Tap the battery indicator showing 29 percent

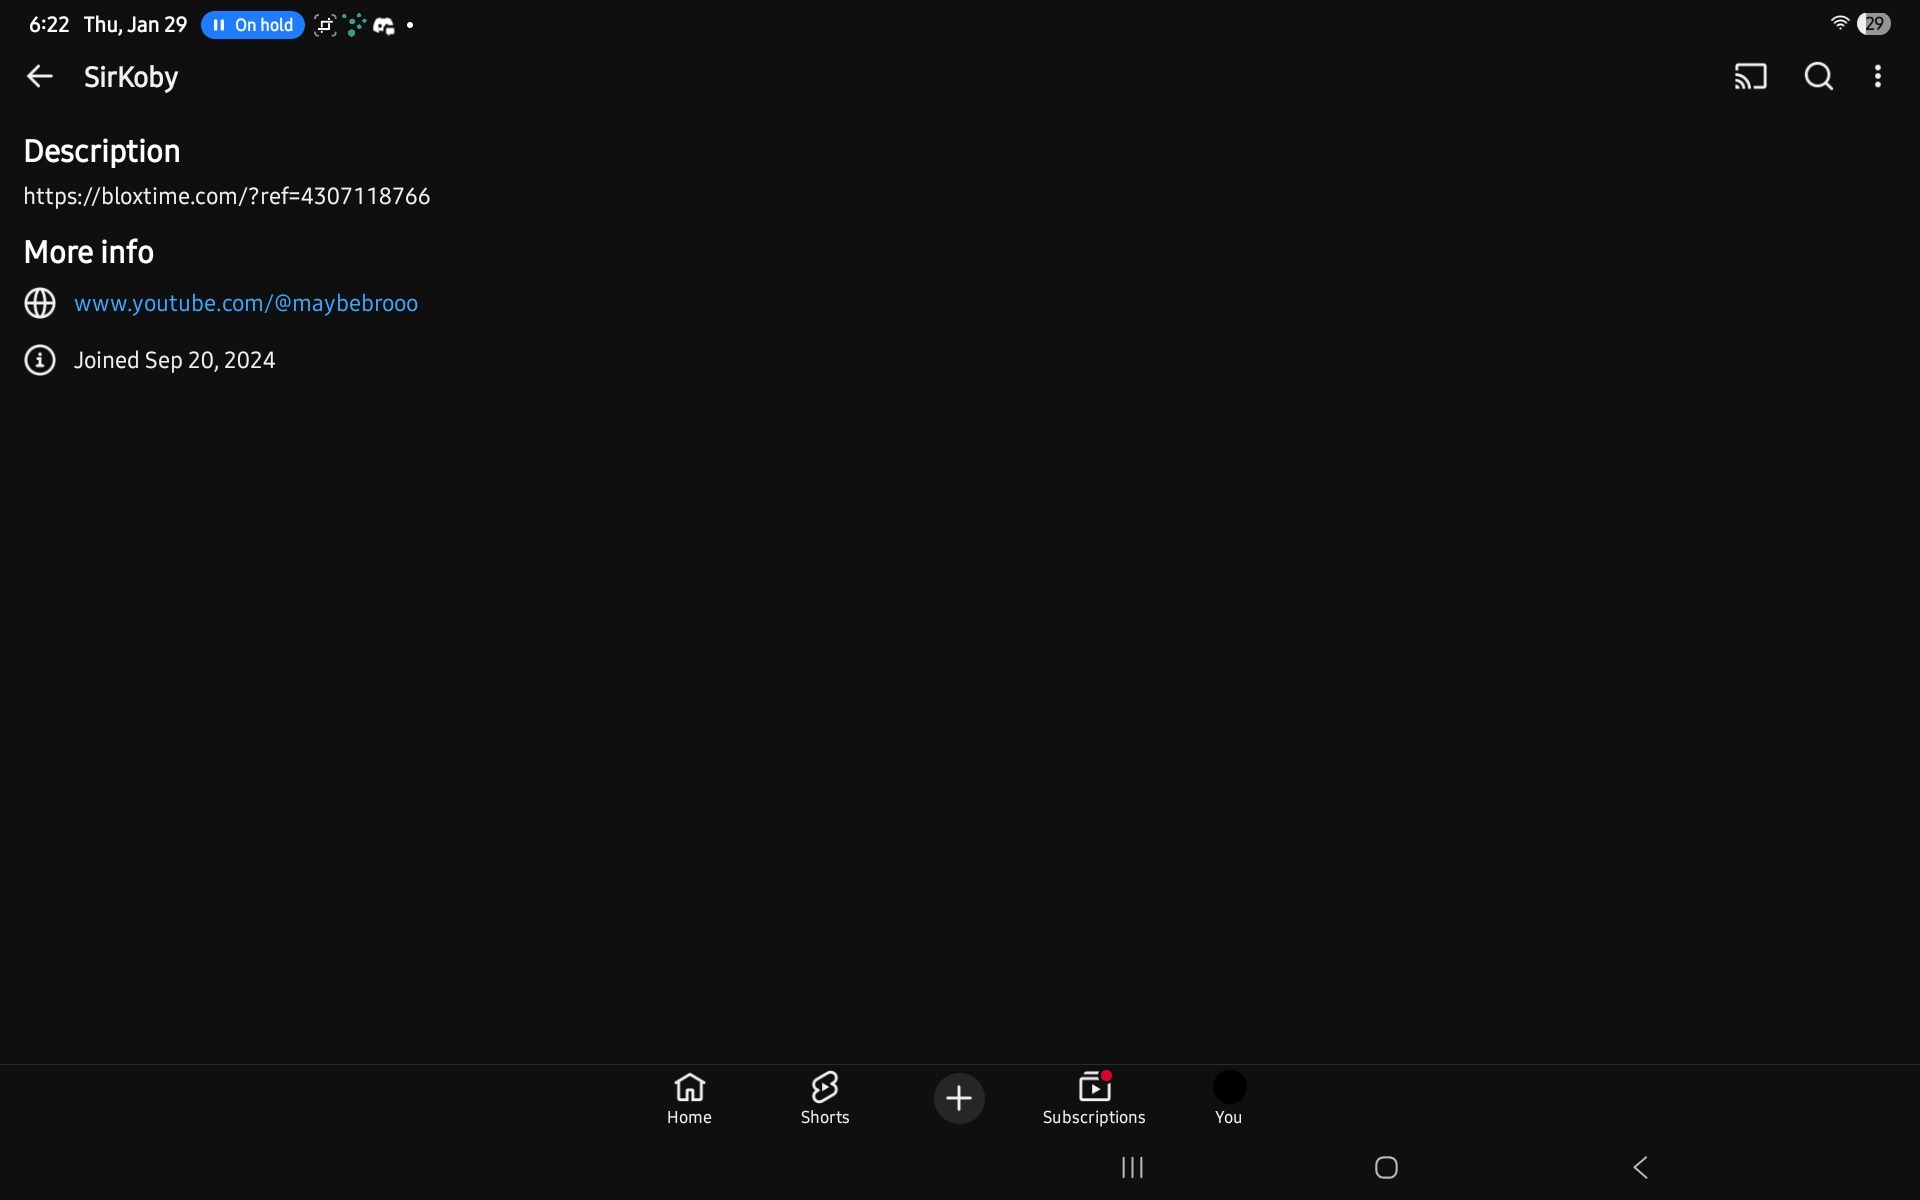[x=1874, y=23]
